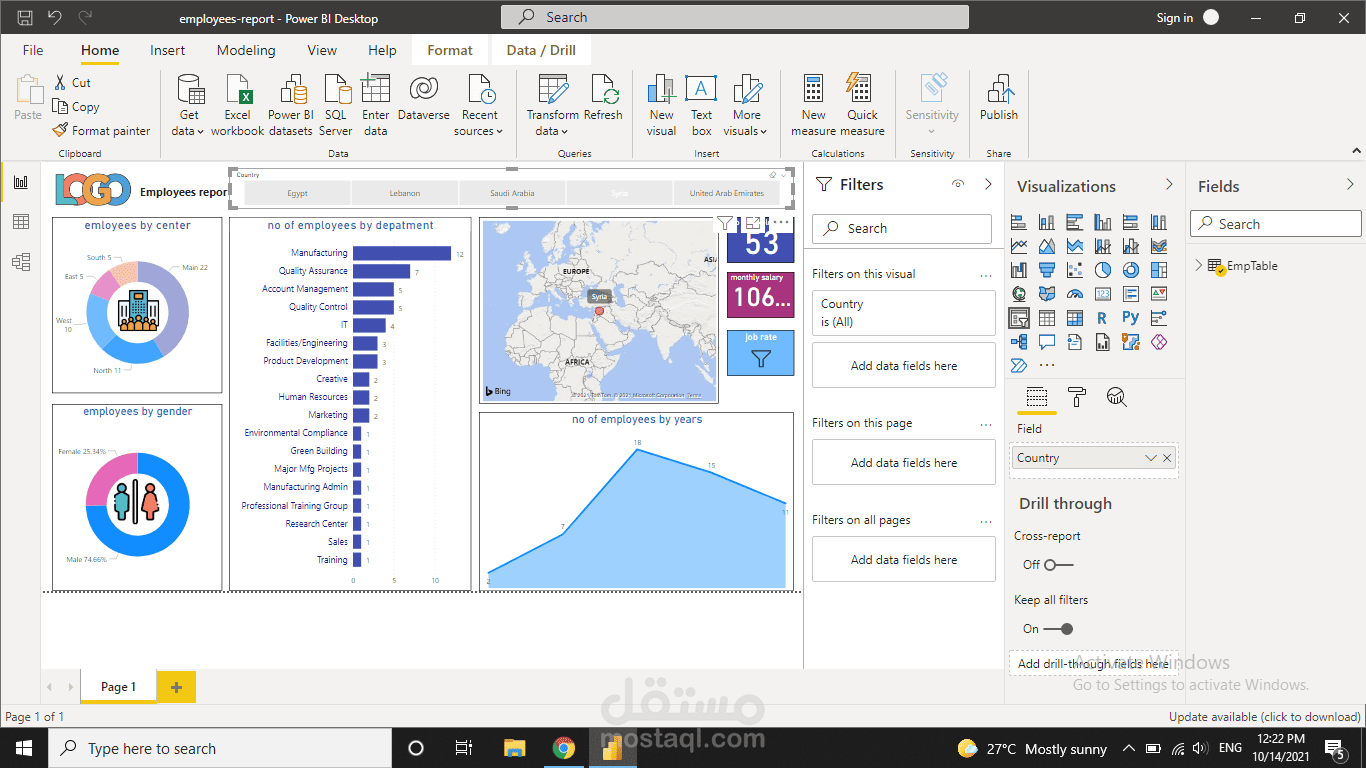The height and width of the screenshot is (768, 1366).
Task: Remove the Country field with X
Action: coord(1166,458)
